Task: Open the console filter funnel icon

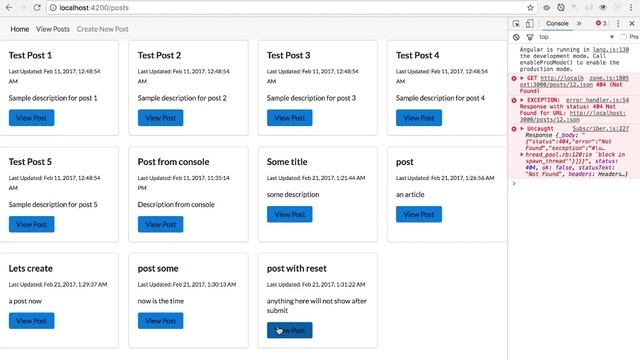Action: (530, 37)
